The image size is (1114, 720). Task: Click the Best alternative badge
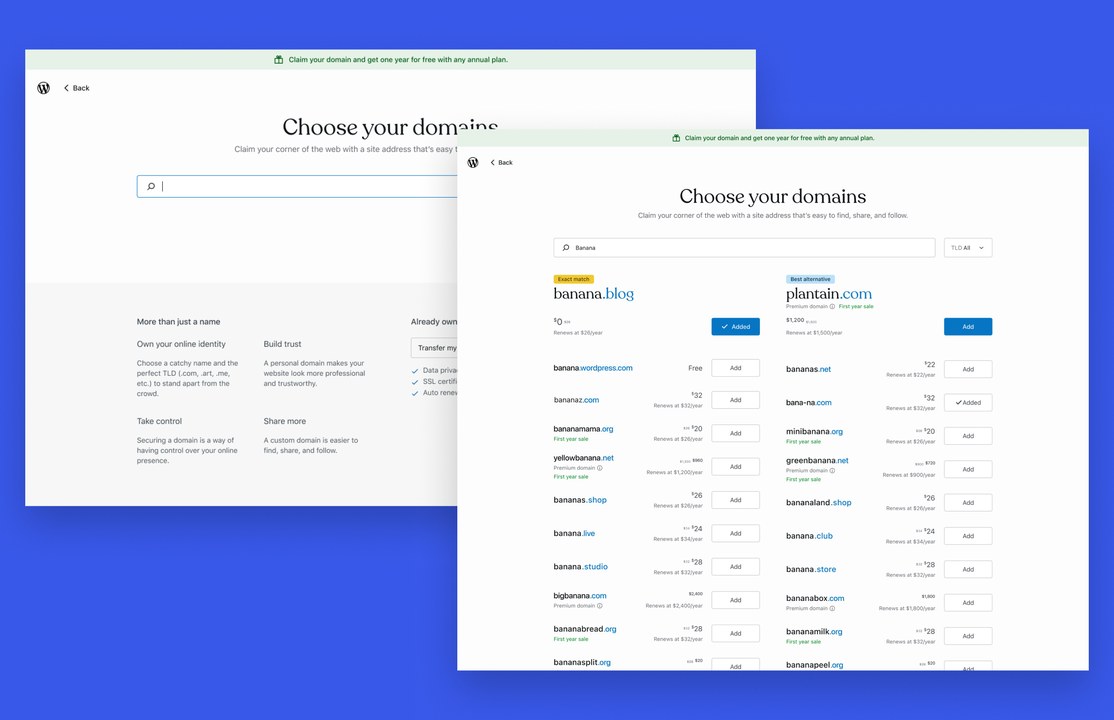[x=810, y=279]
